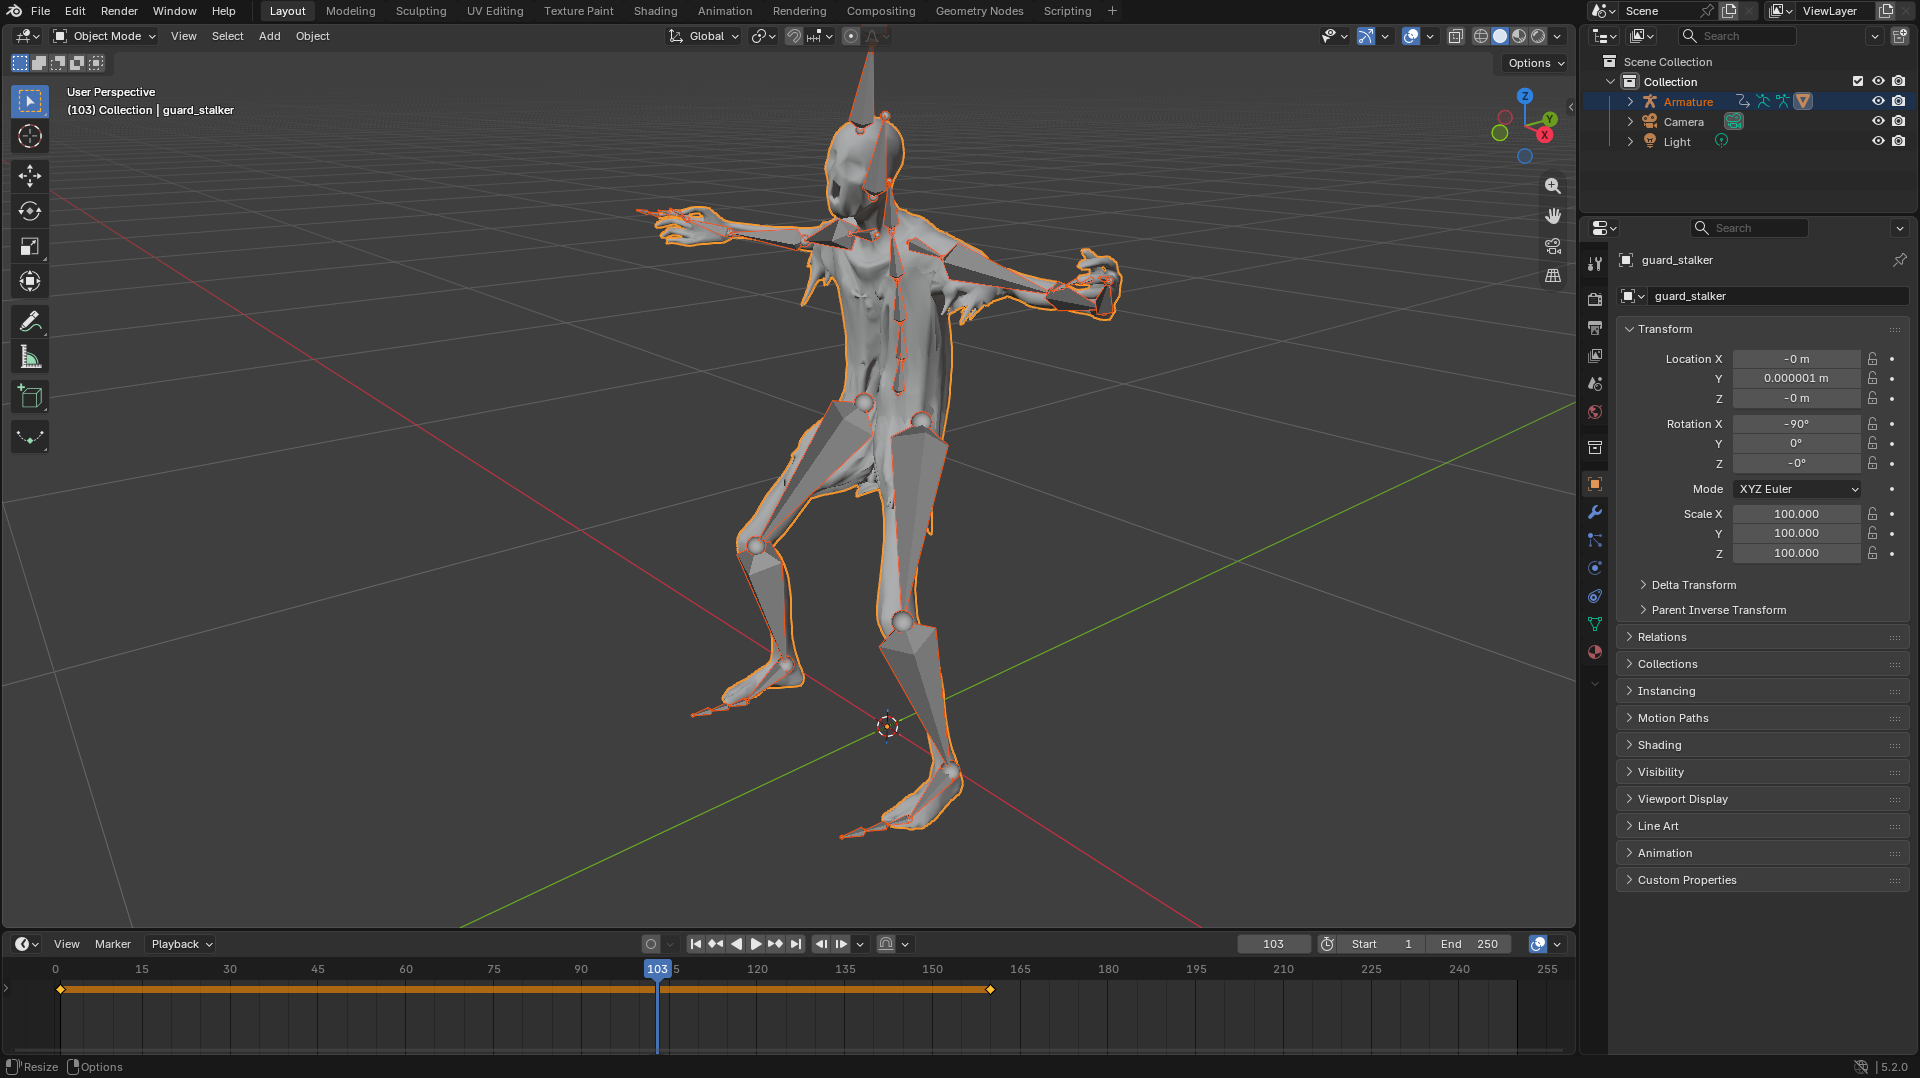
Task: Switch to material preview shading
Action: tap(1519, 36)
